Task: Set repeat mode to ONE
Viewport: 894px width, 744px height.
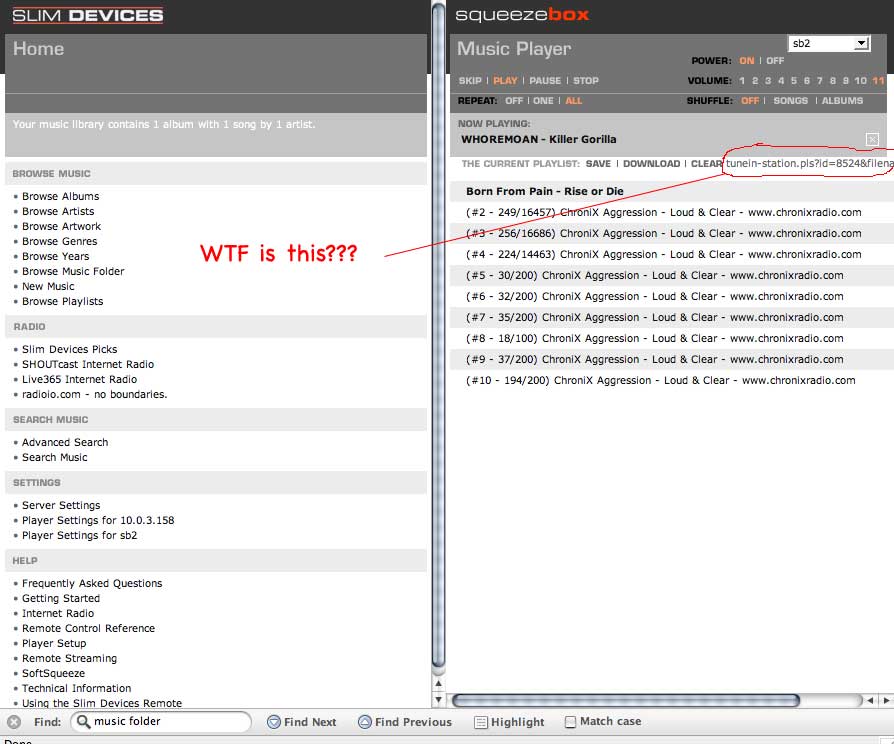Action: pos(543,101)
